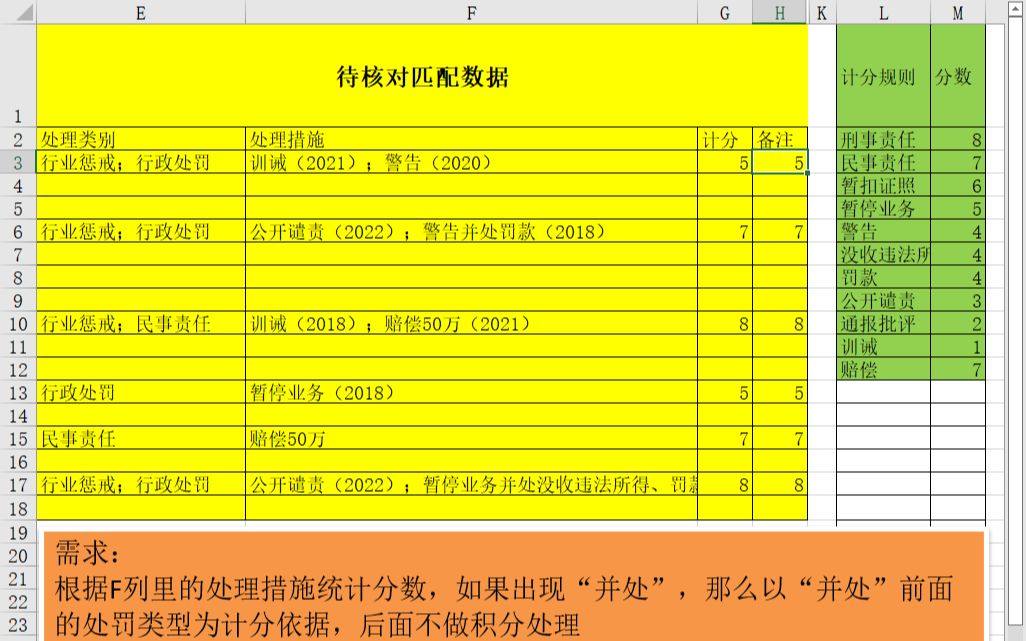Select column L header

click(882, 13)
